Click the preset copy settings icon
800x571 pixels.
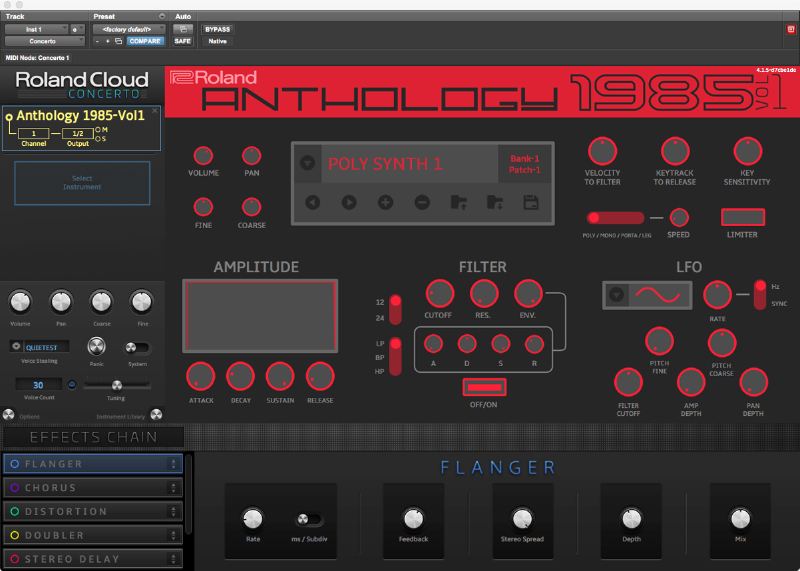tap(118, 41)
